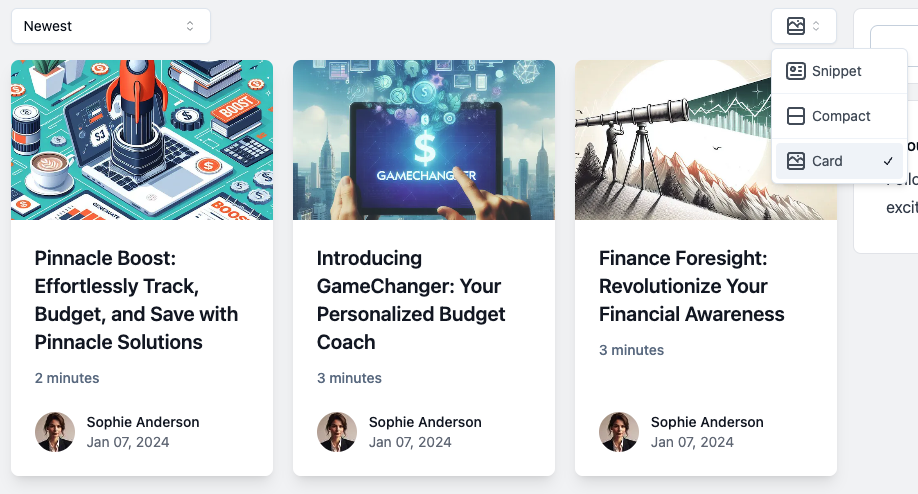Click Sophie Anderson's avatar on GameChanger card
The width and height of the screenshot is (918, 494).
point(337,432)
